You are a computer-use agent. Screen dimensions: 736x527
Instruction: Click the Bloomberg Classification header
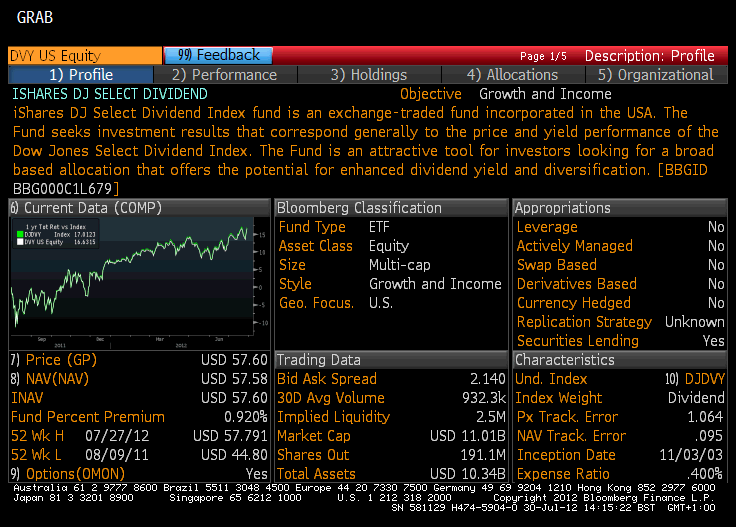pos(361,208)
